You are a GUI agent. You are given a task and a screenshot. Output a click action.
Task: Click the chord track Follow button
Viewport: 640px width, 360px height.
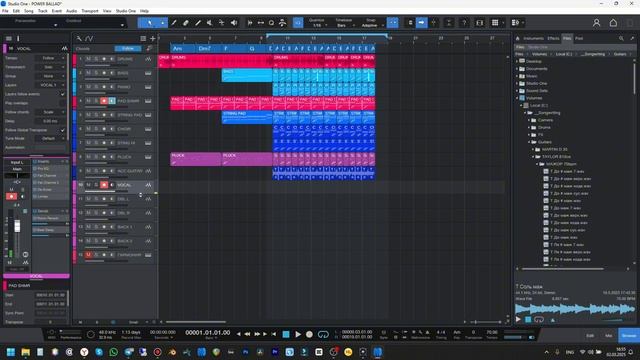click(128, 49)
